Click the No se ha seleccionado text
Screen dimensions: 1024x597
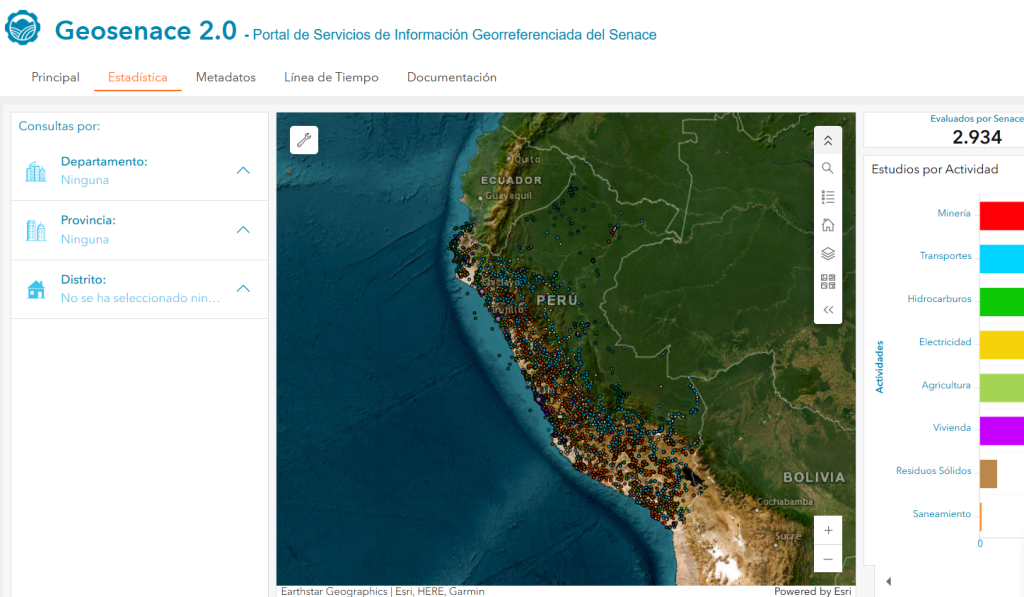[140, 298]
